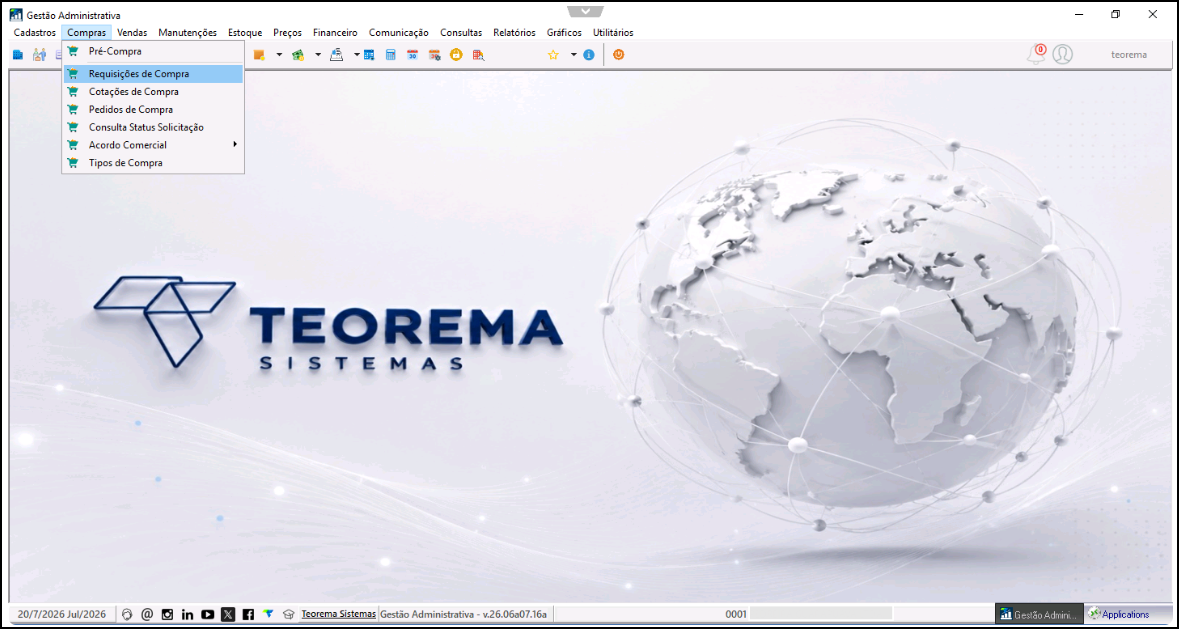Screen dimensions: 1179x629
Task: Click the user profile avatar icon
Action: [x=1062, y=54]
